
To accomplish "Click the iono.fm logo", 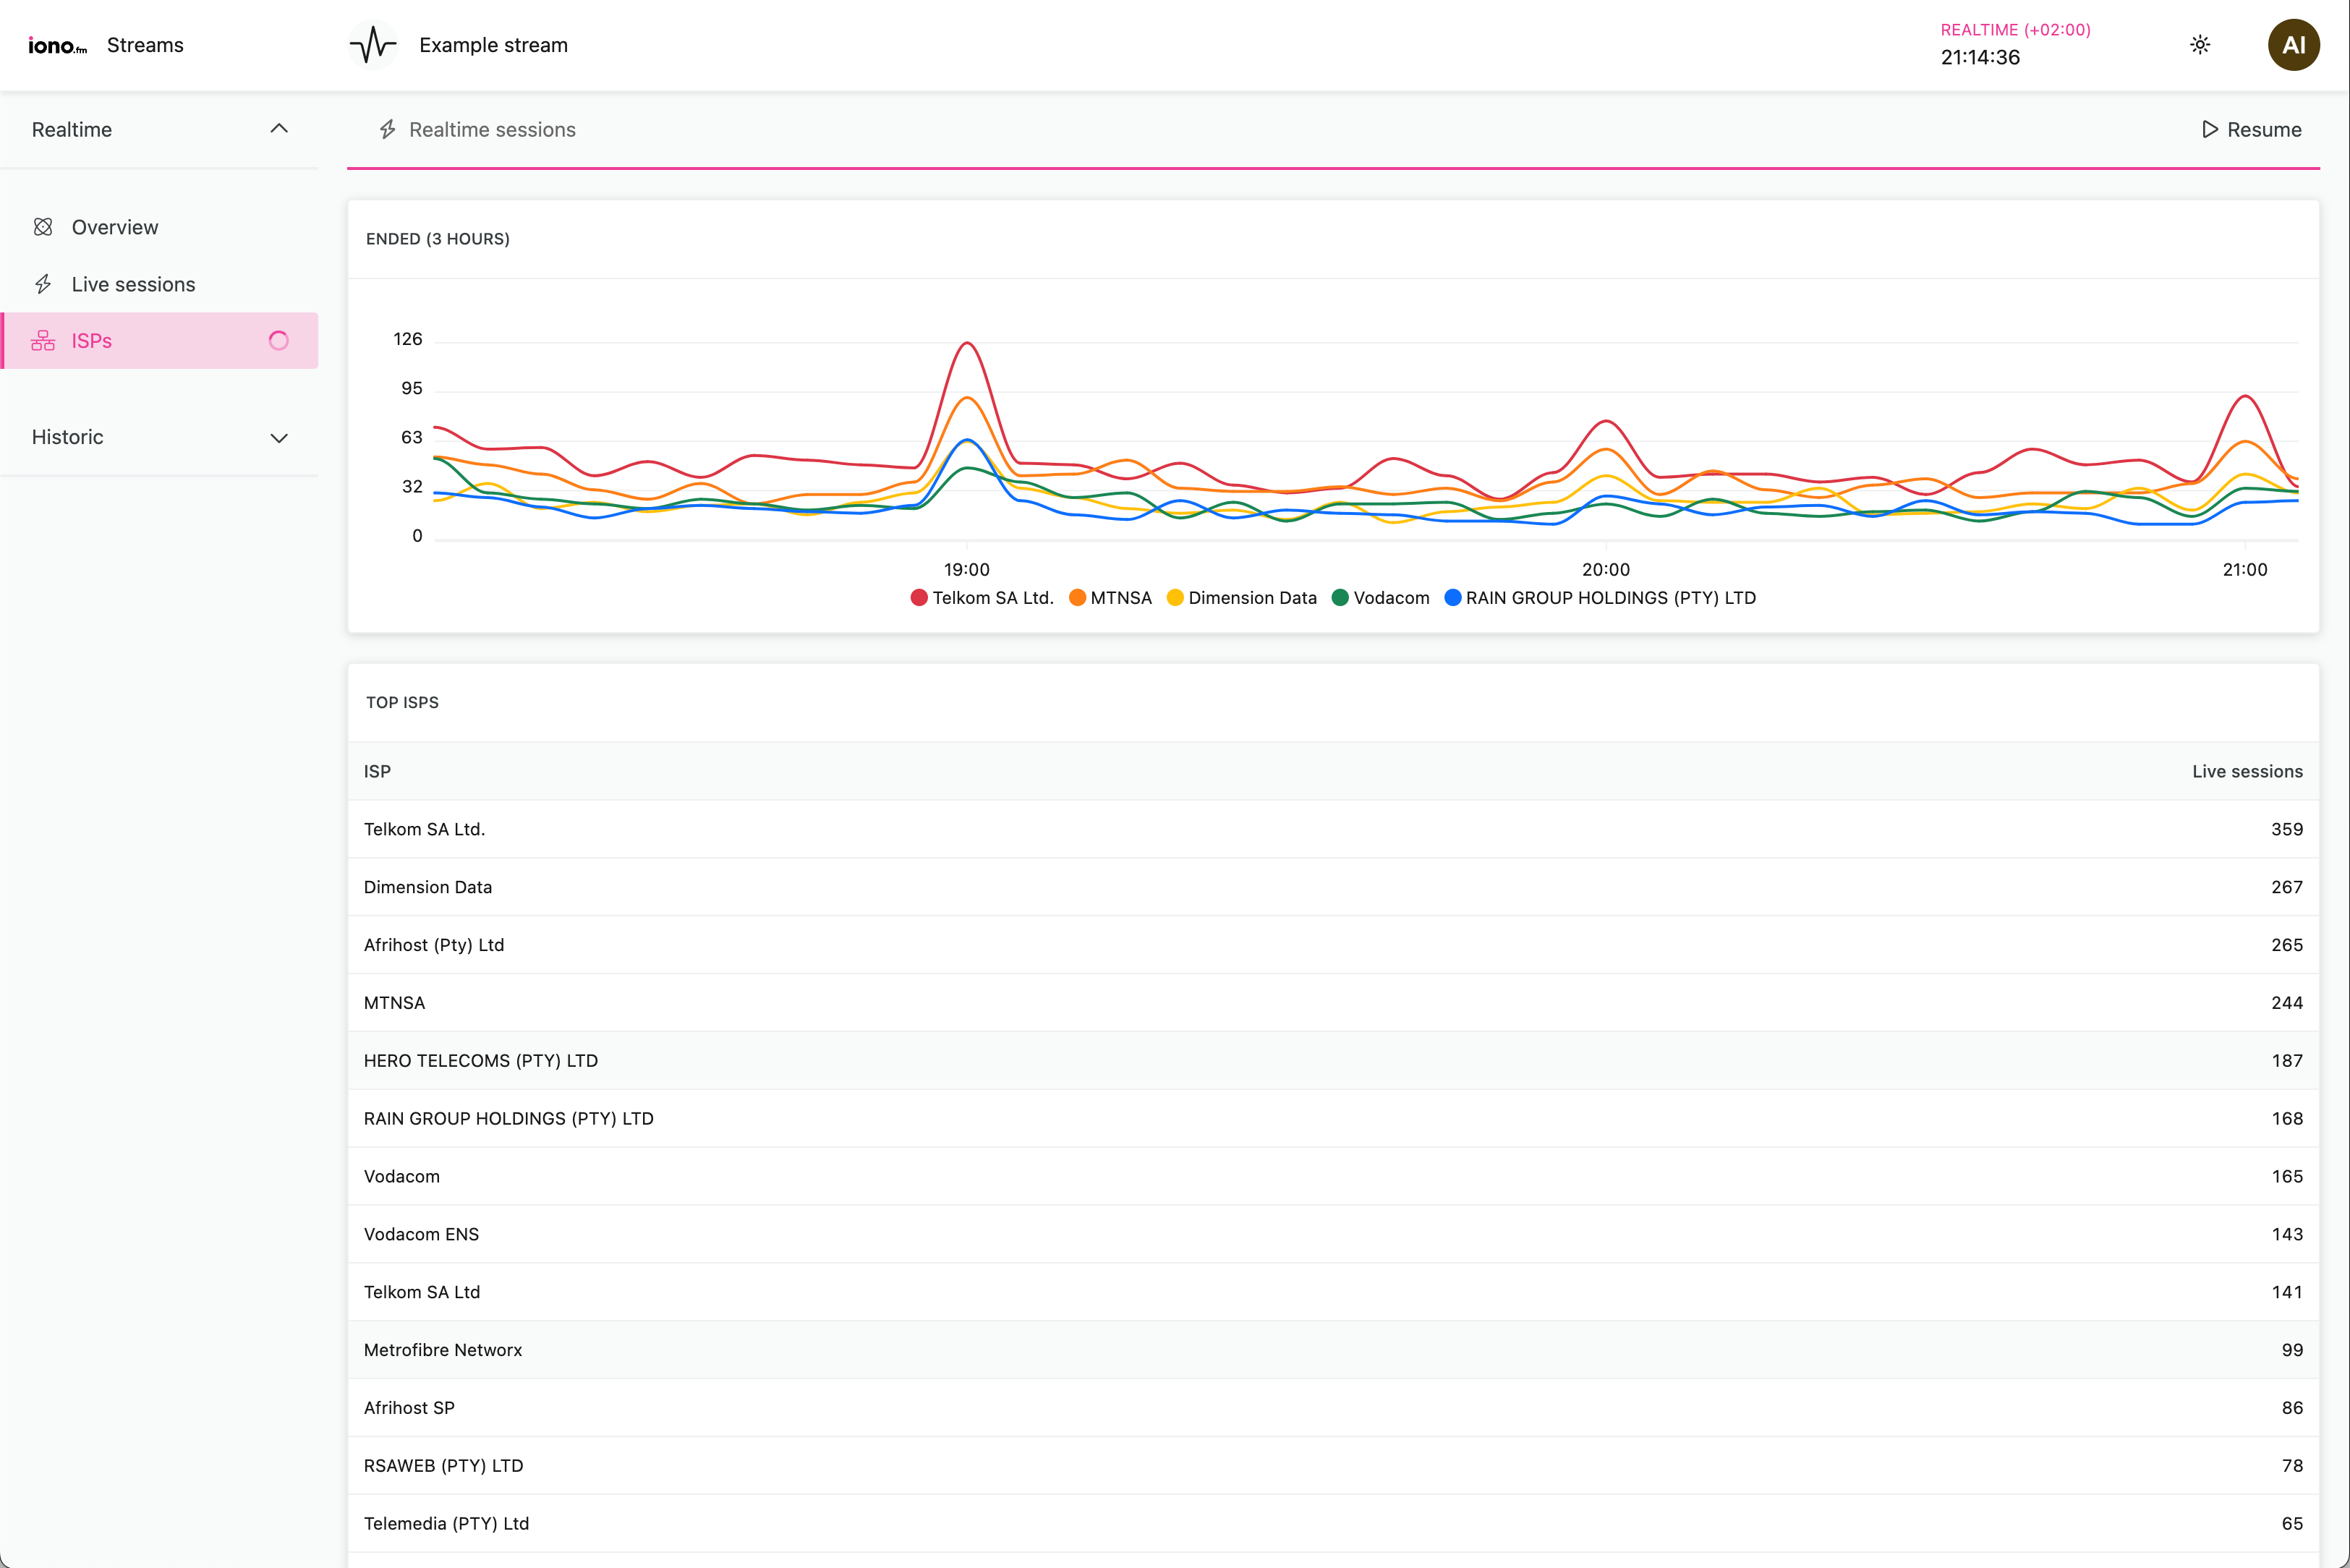I will [x=58, y=45].
